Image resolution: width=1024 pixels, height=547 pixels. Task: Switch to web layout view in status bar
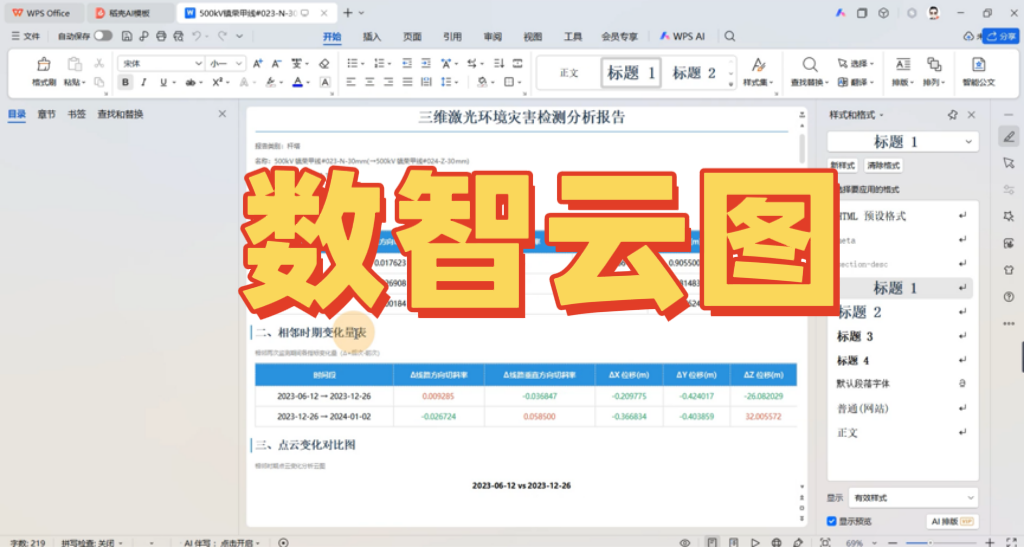click(776, 542)
